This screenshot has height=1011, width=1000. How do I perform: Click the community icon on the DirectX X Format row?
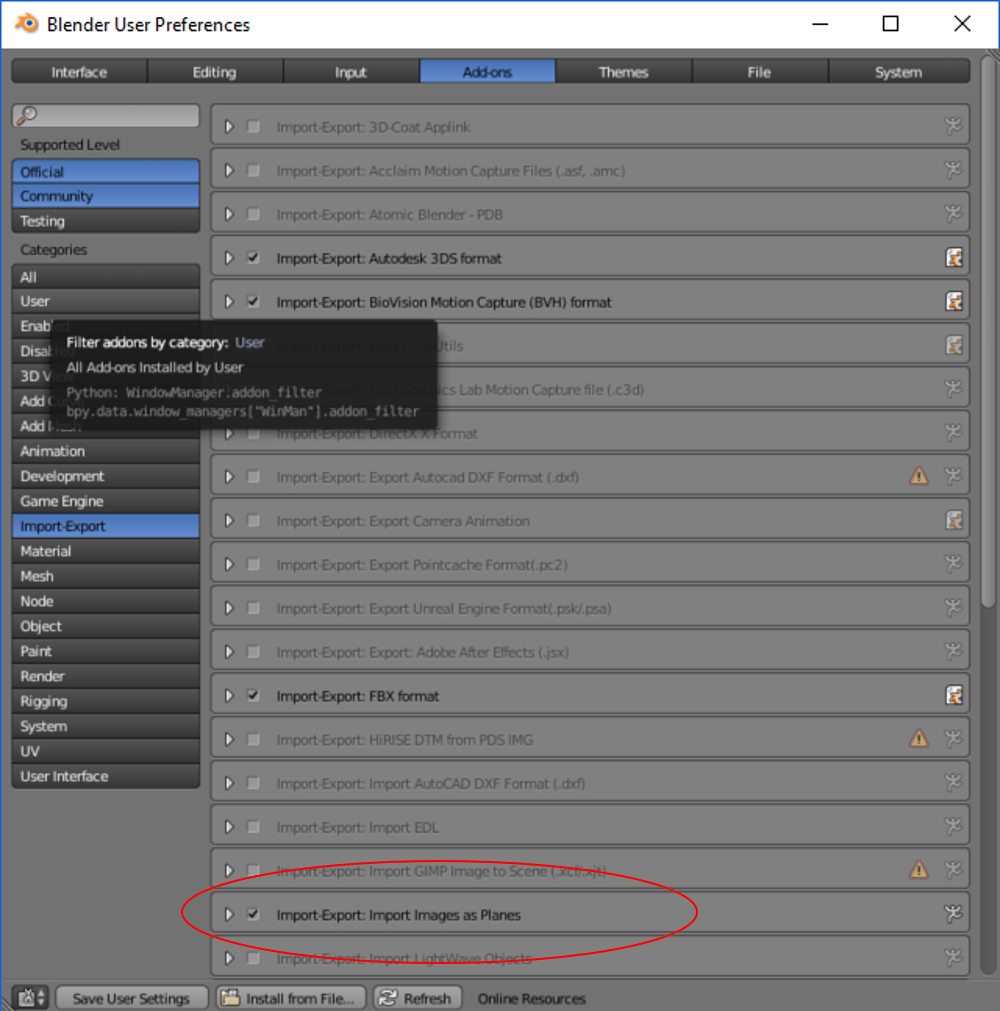point(953,433)
